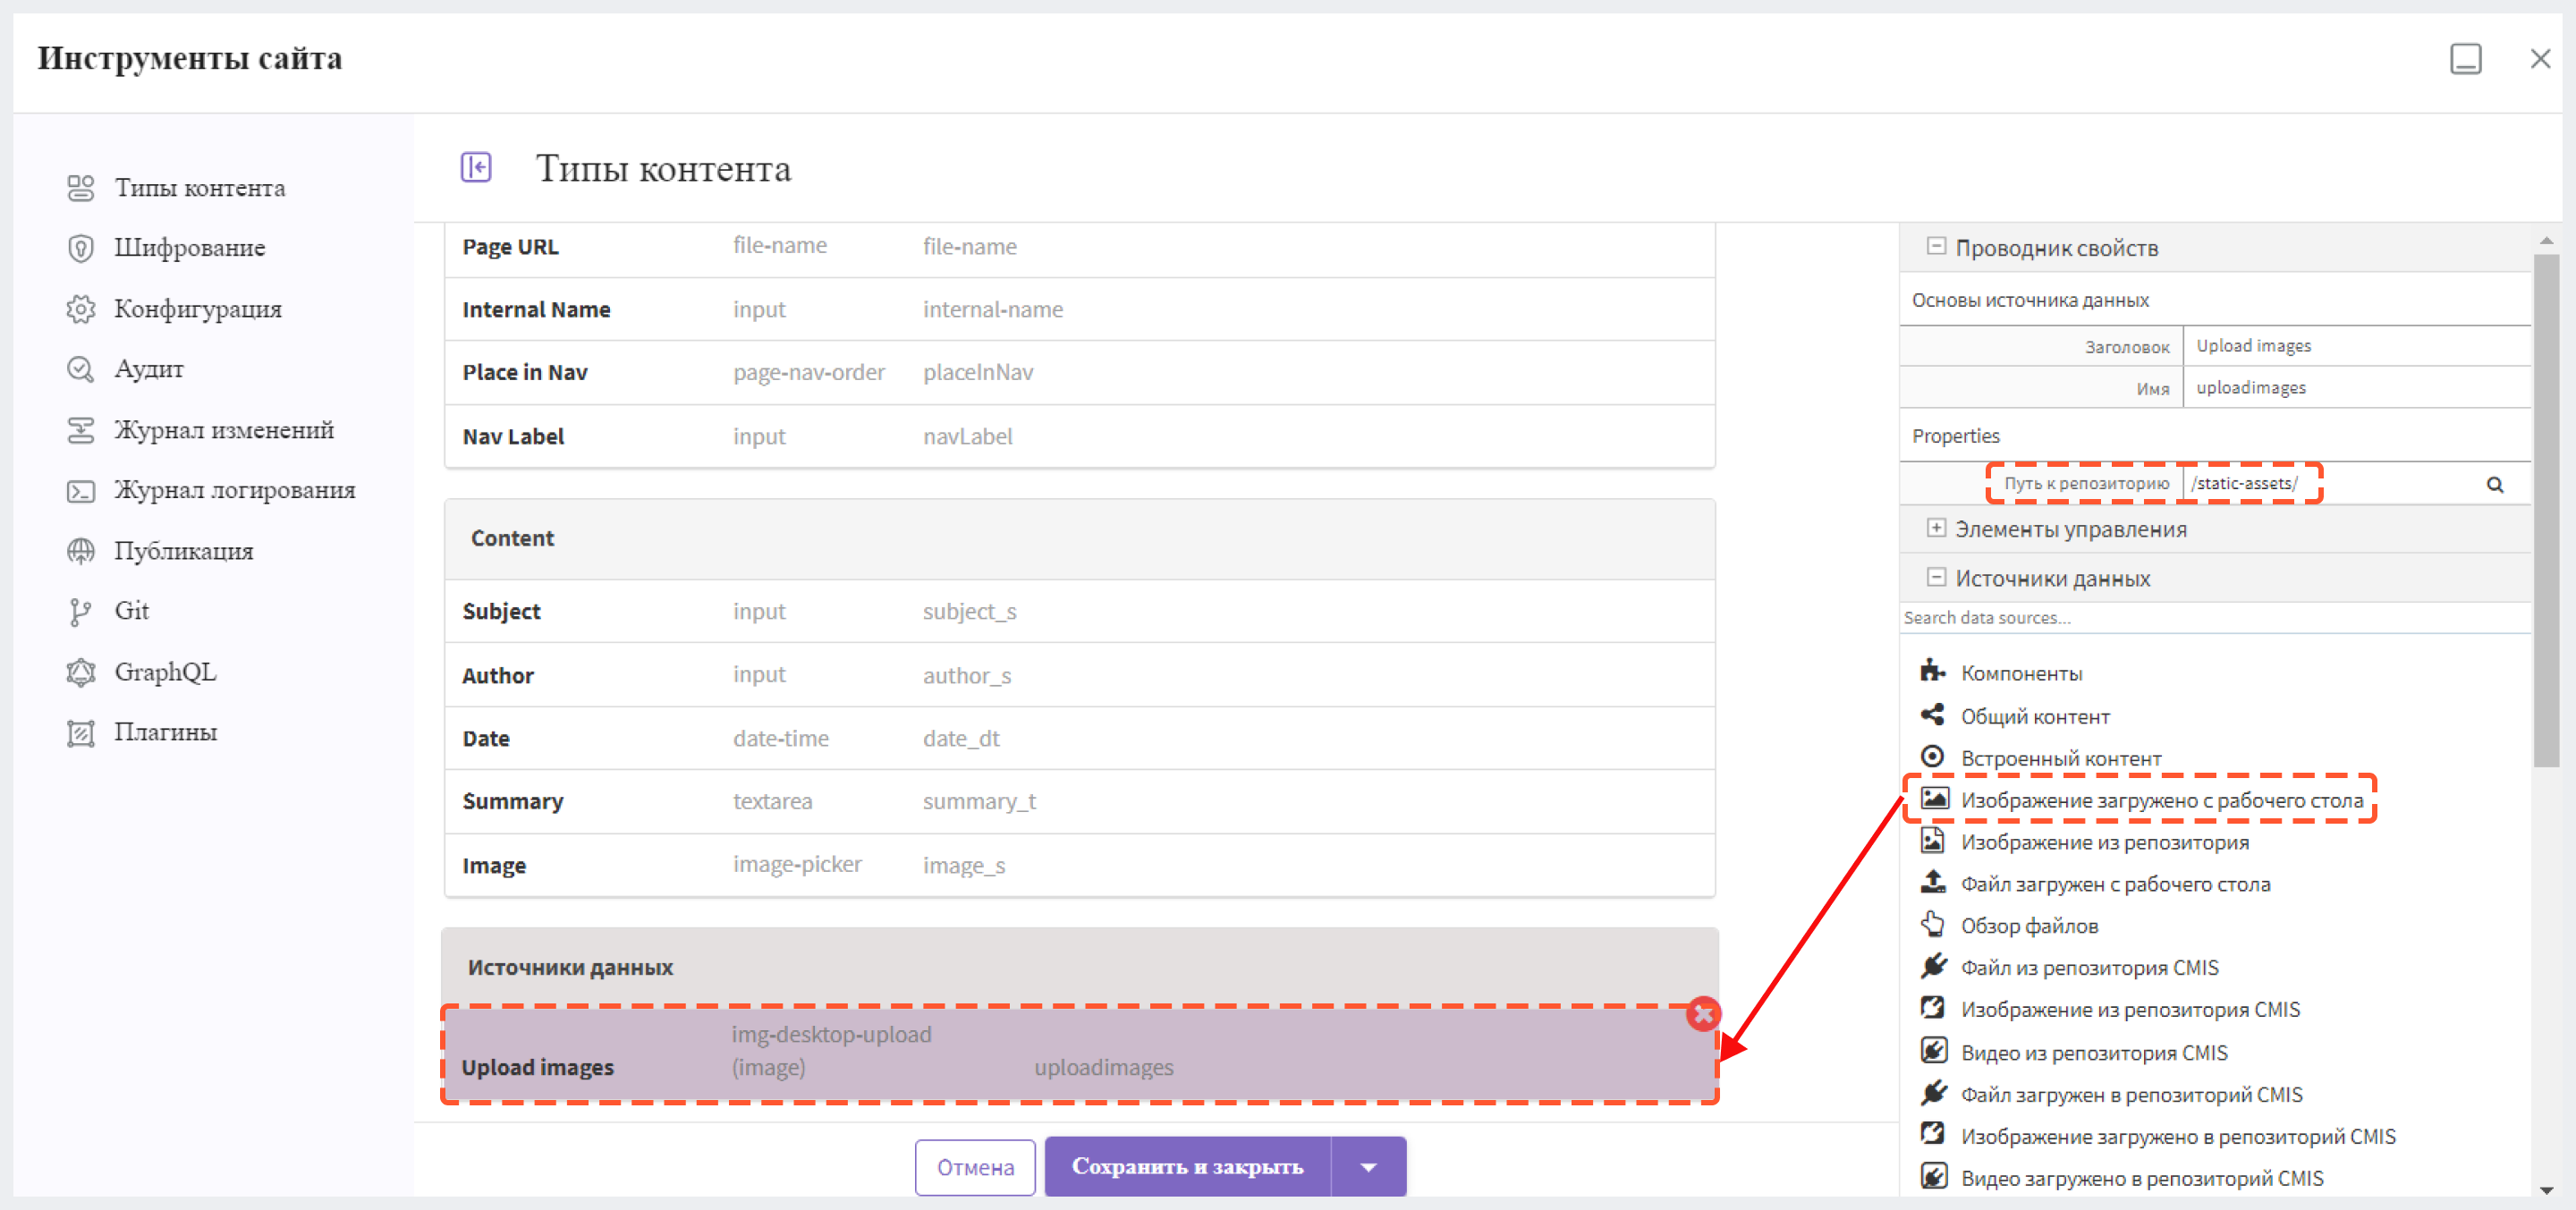Click the GraphQL icon
This screenshot has height=1210, width=2576.
80,672
